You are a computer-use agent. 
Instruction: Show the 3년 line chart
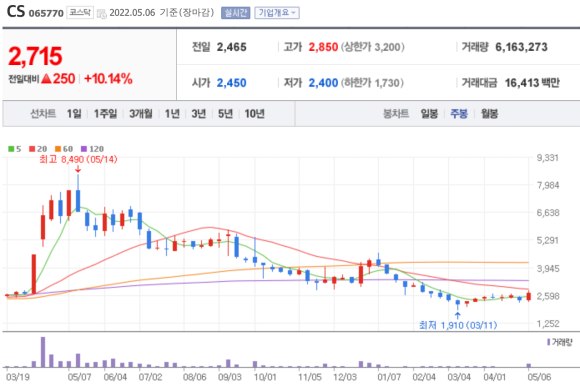199,114
